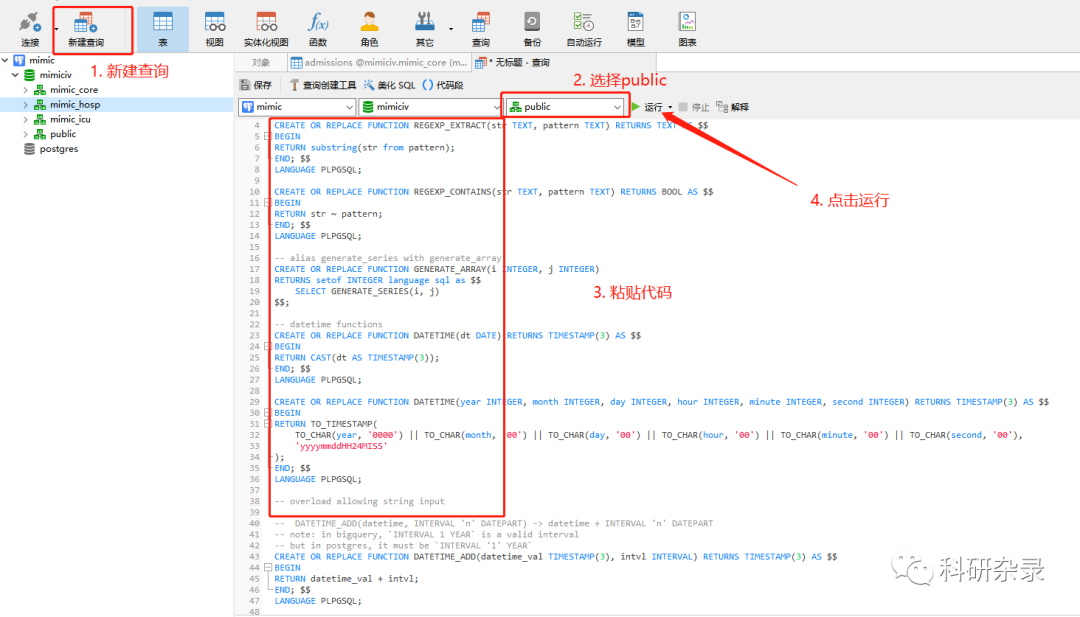Open the 实体化视图 (Materialized Views) icon
Screen dimensions: 1080x617
point(265,27)
